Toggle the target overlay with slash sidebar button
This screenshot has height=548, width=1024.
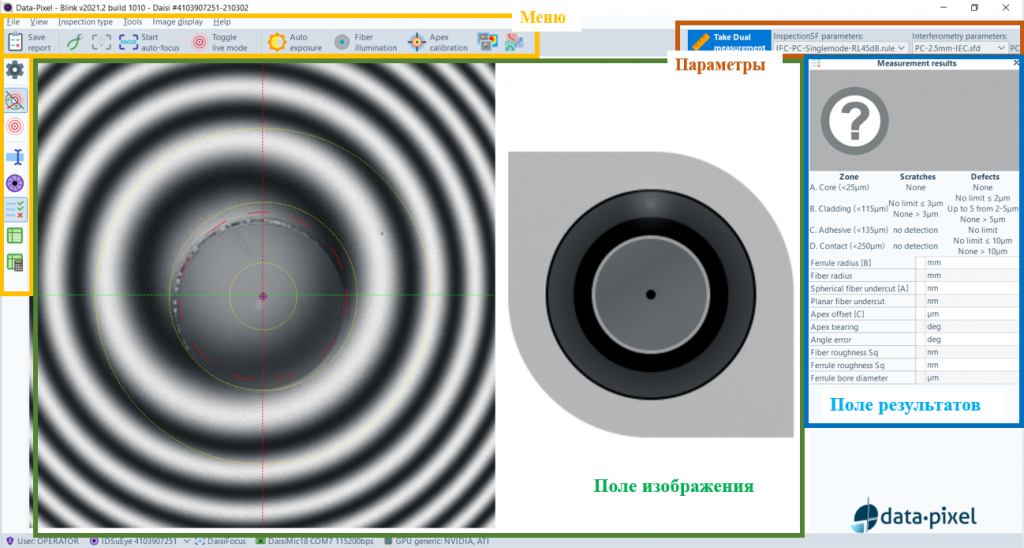[15, 99]
